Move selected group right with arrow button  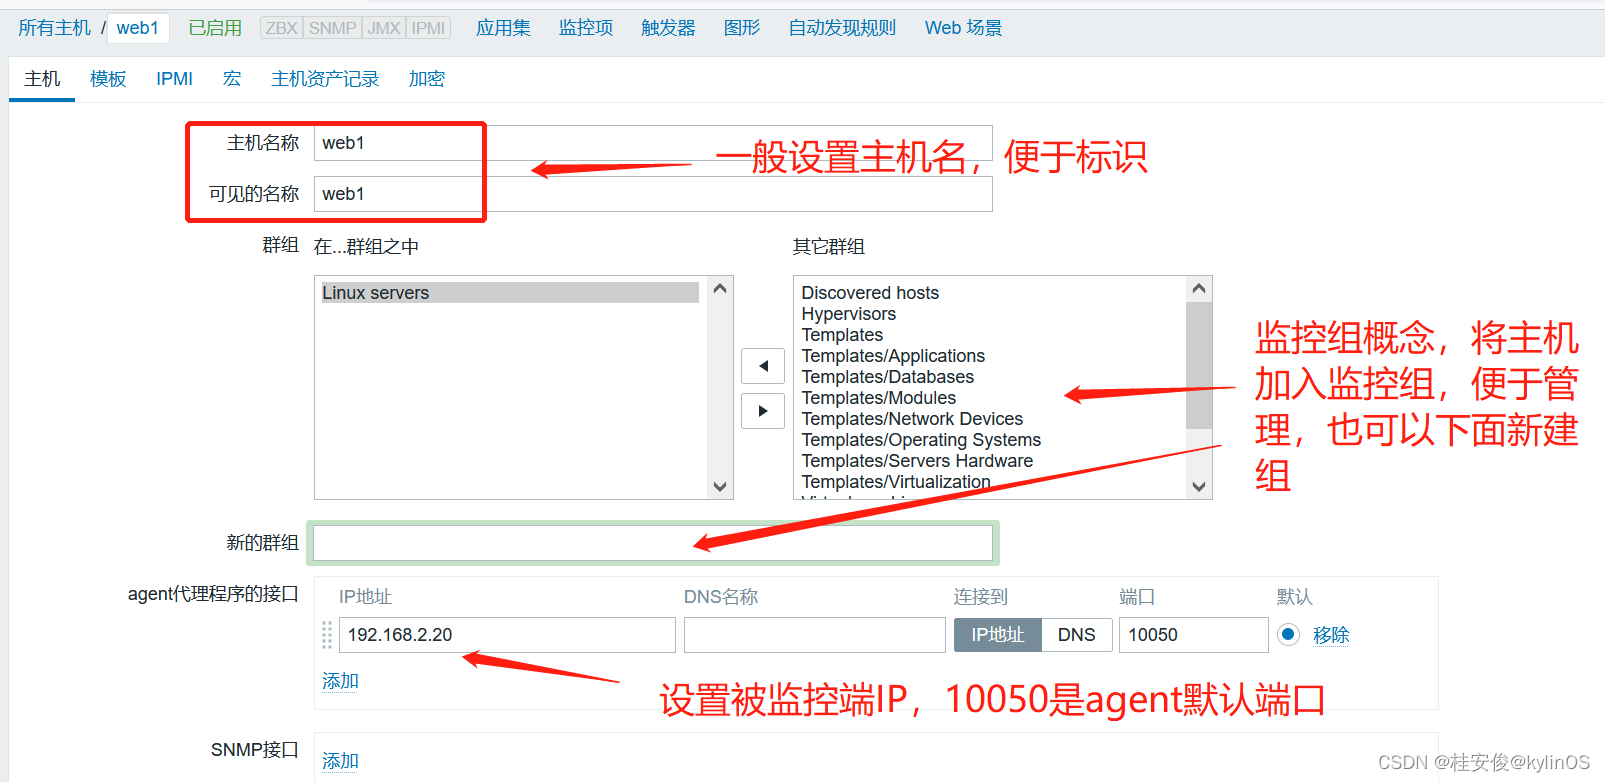763,411
